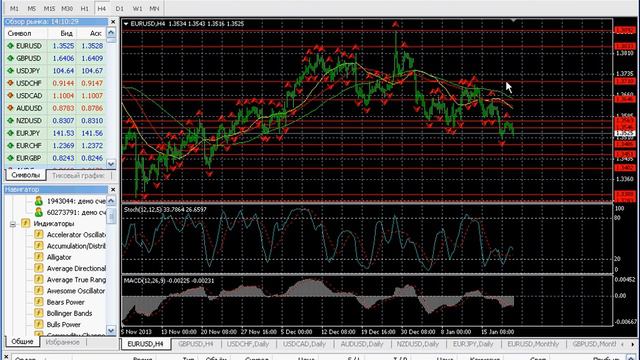This screenshot has height=360, width=640.
Task: Close the Market Watch panel
Action: tap(113, 22)
